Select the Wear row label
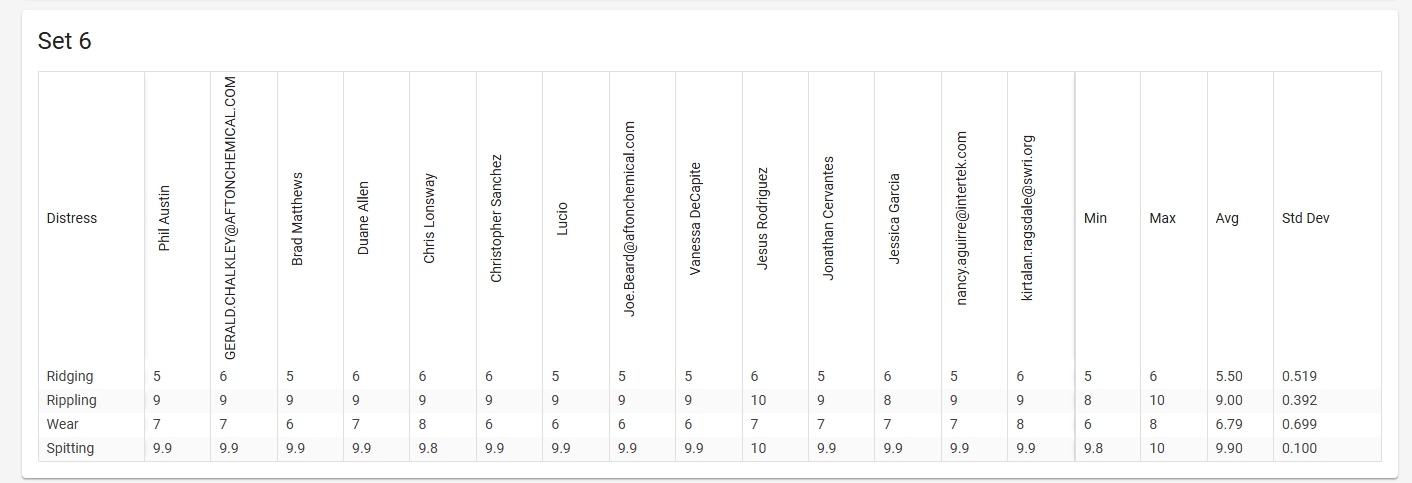The height and width of the screenshot is (483, 1412). (63, 424)
